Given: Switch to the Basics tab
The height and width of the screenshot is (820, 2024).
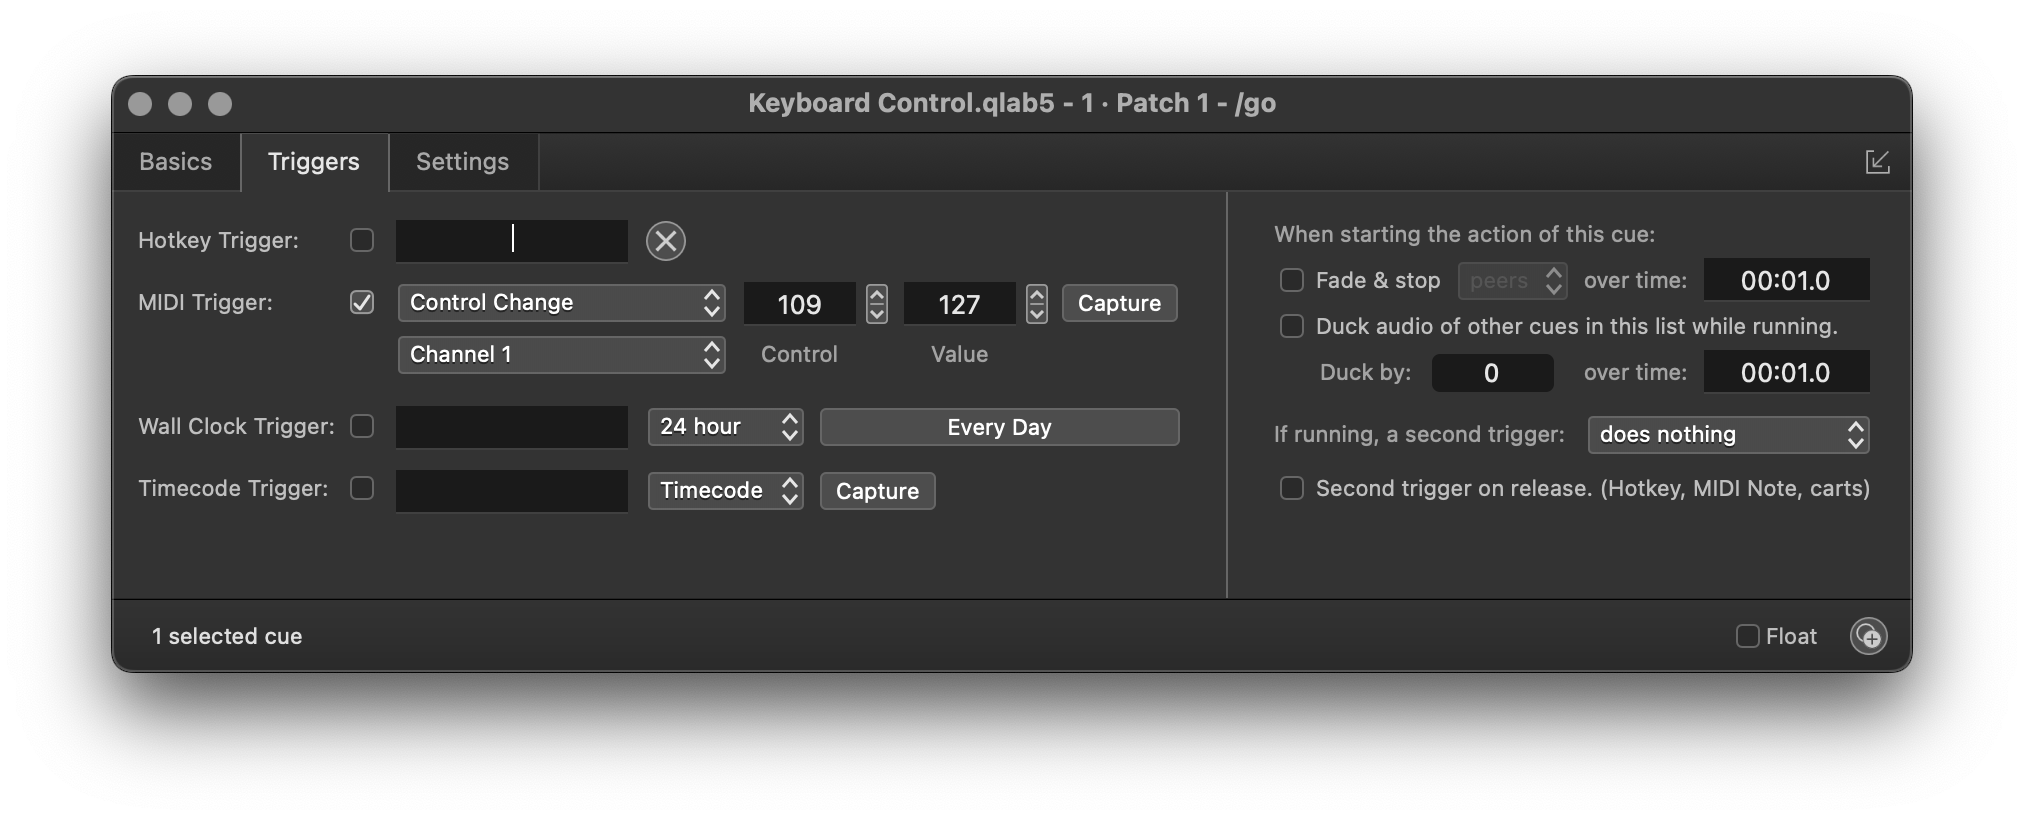Looking at the screenshot, I should point(176,161).
